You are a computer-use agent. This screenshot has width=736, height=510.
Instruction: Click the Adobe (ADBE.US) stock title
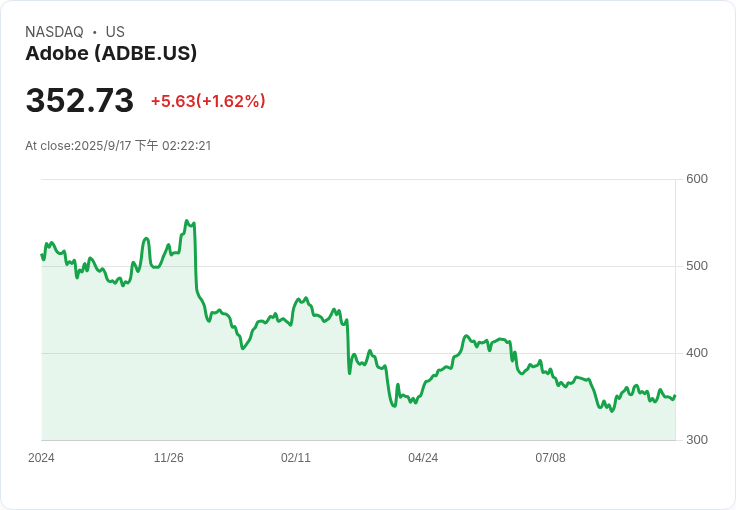pos(111,53)
